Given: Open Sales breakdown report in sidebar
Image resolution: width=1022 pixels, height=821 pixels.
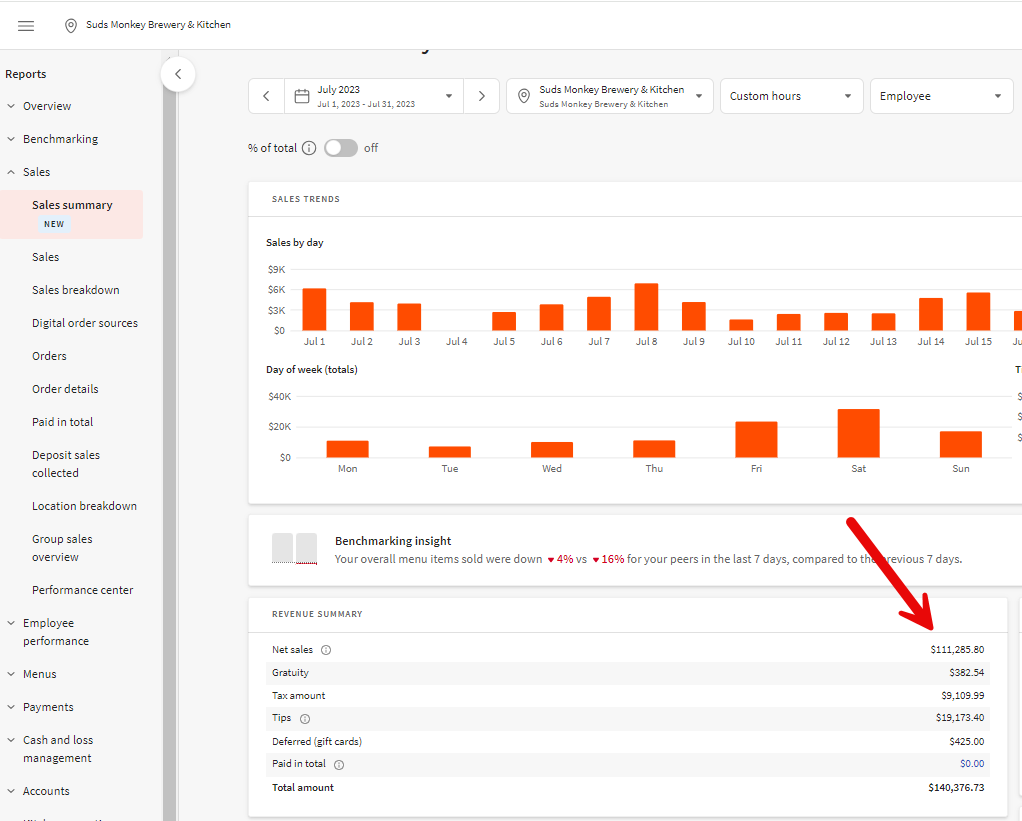Looking at the screenshot, I should (x=76, y=290).
